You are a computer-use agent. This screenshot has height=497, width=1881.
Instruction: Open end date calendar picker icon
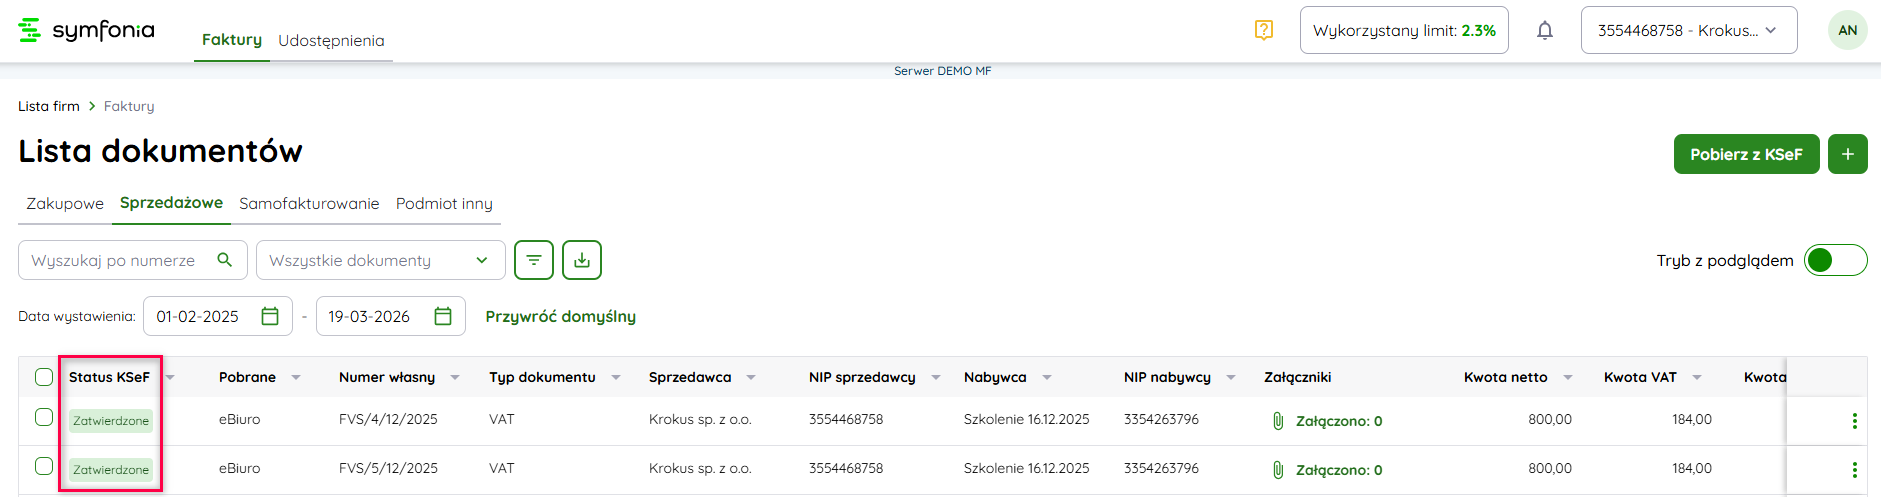point(443,316)
